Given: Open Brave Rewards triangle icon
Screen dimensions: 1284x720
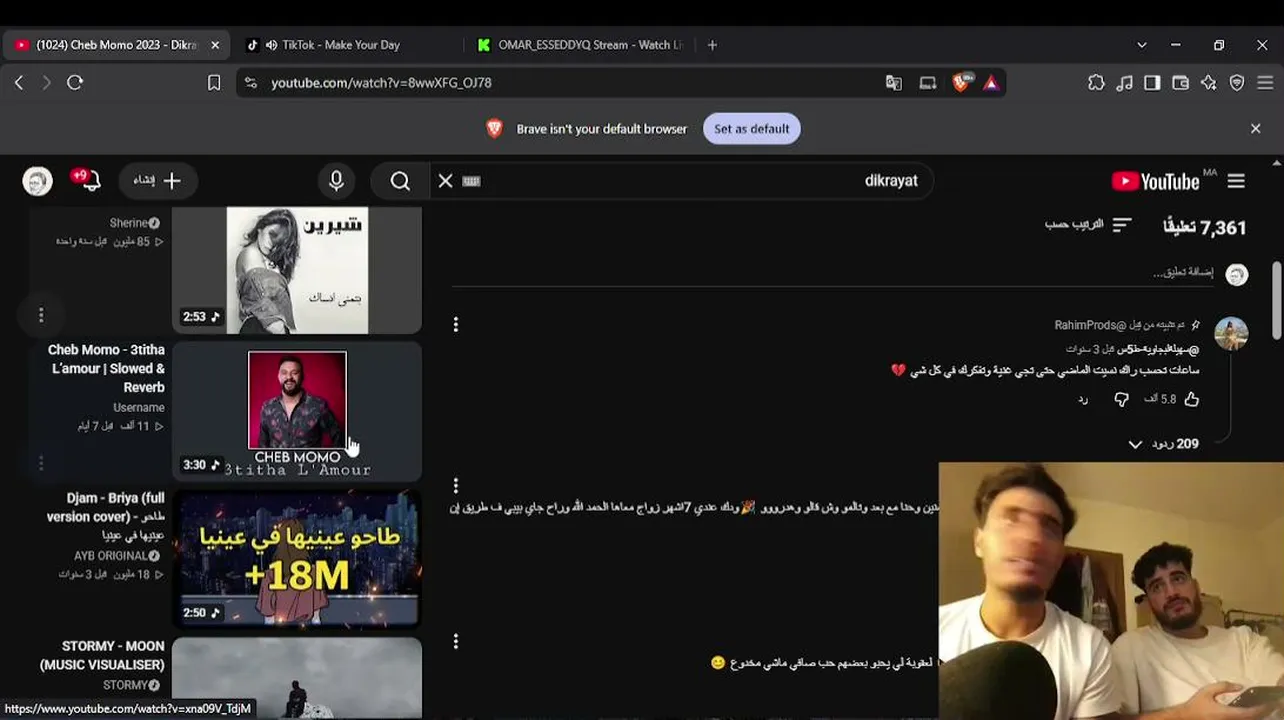Looking at the screenshot, I should pyautogui.click(x=991, y=83).
